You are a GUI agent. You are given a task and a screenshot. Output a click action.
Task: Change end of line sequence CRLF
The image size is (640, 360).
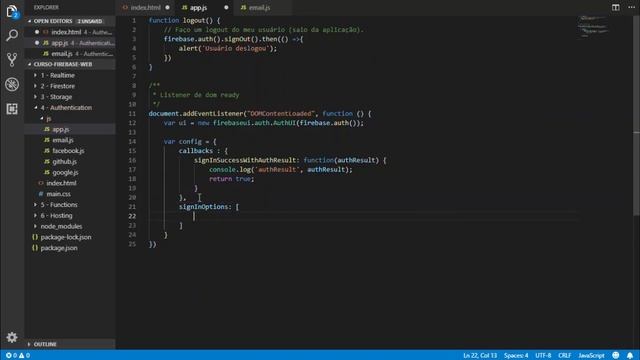coord(564,356)
